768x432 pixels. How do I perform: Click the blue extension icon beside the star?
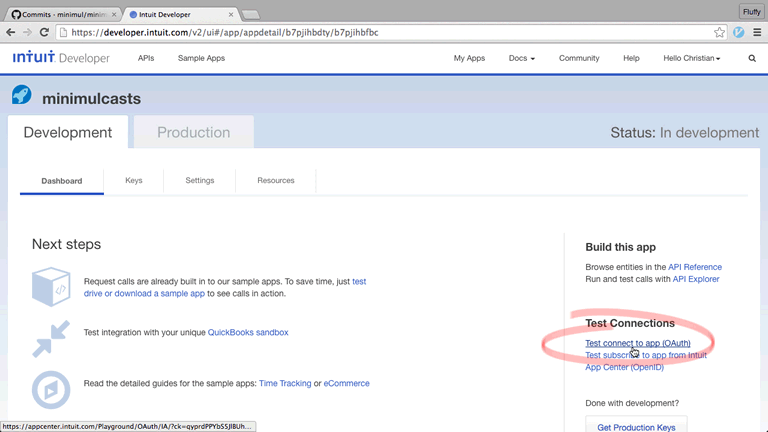coord(739,32)
